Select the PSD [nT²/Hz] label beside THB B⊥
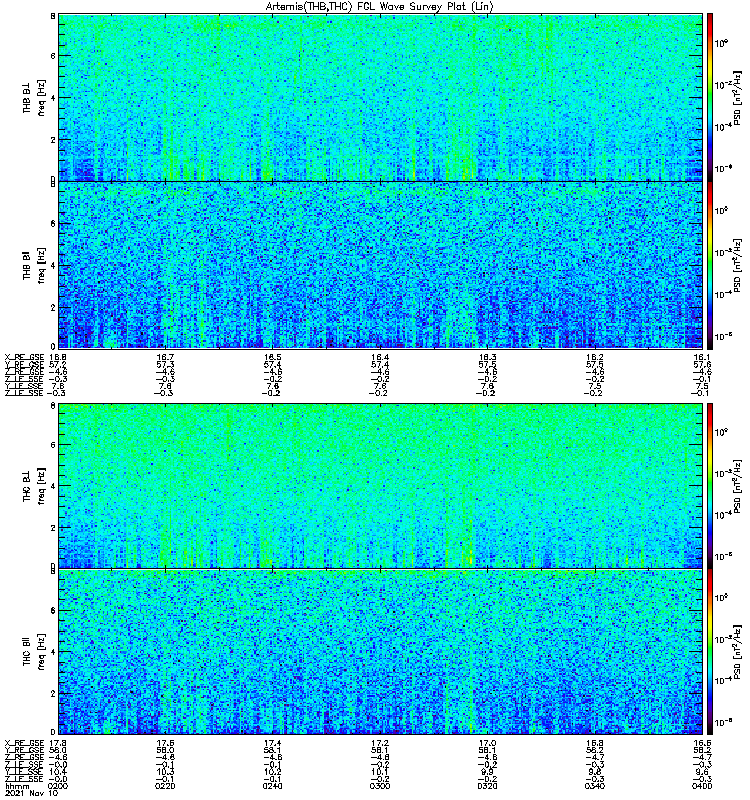The image size is (750, 800). [x=737, y=97]
